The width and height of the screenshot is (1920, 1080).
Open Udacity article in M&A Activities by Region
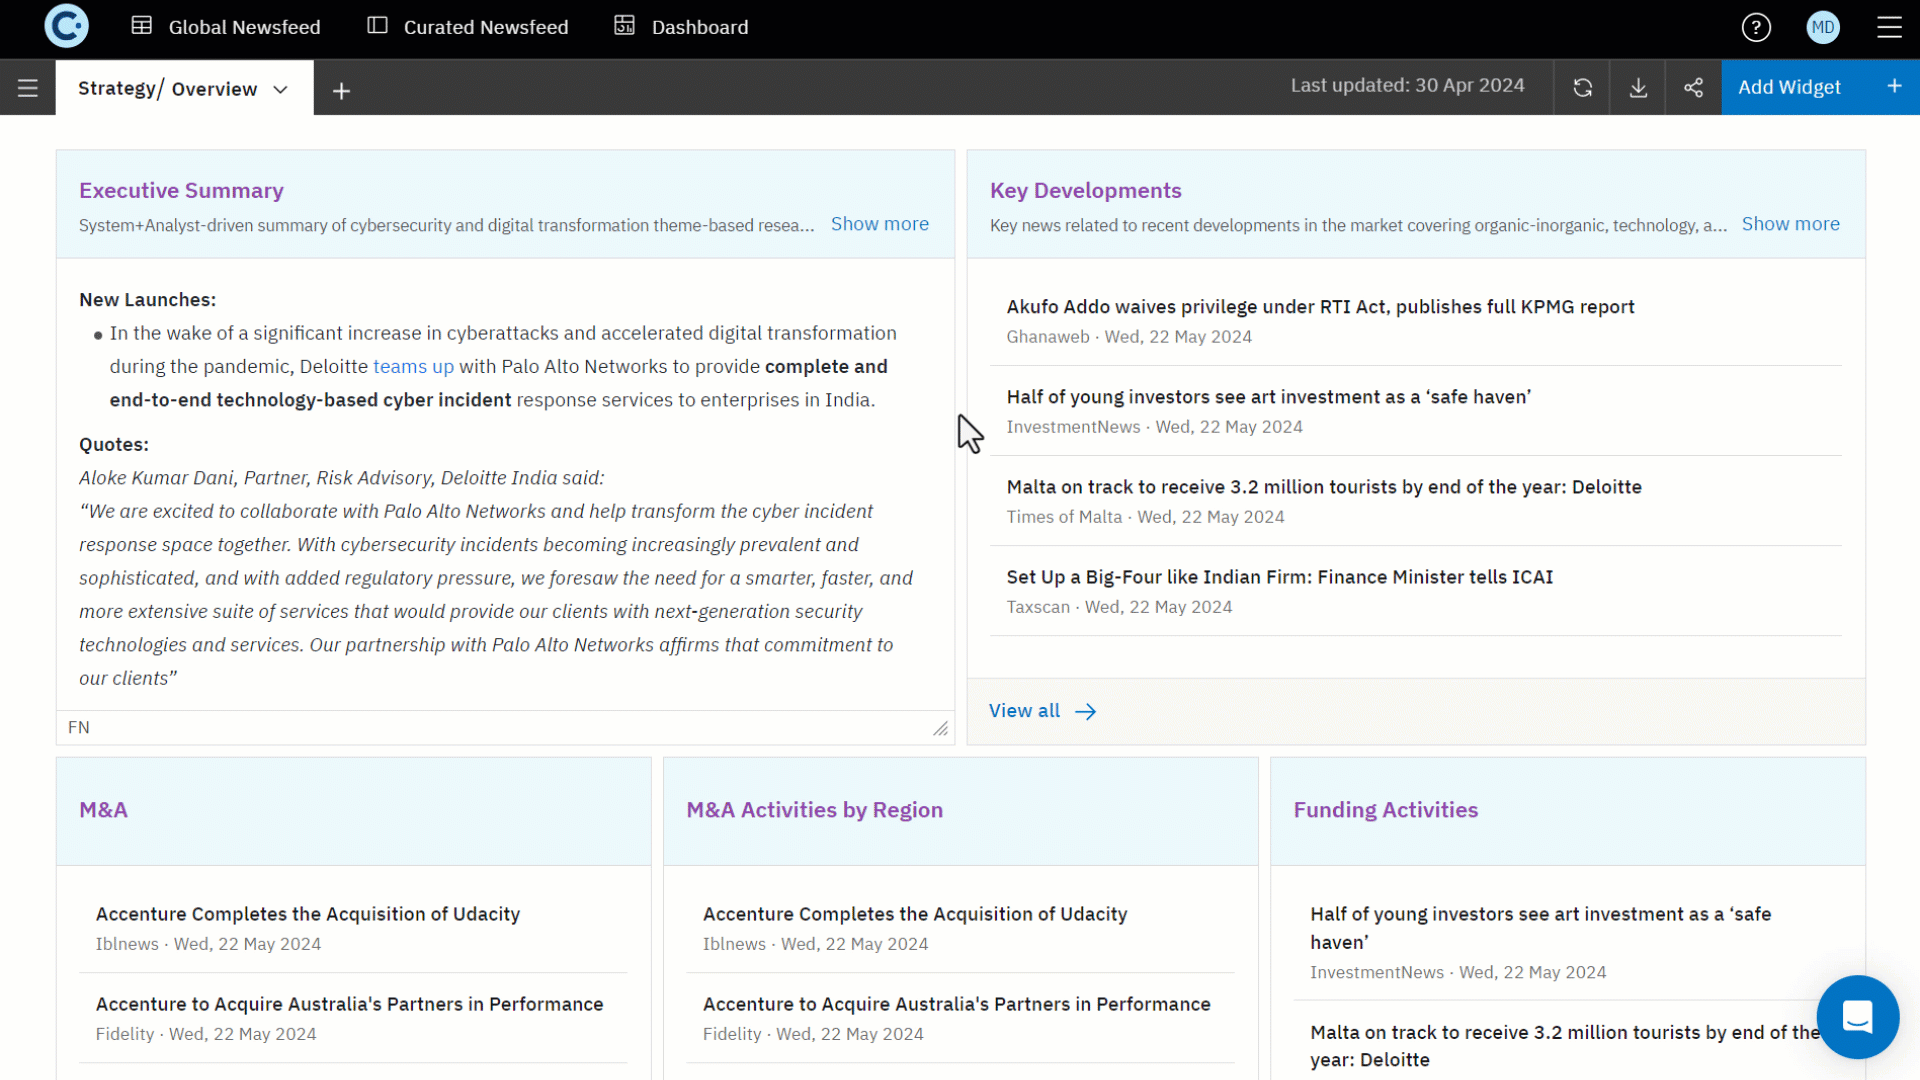914,914
